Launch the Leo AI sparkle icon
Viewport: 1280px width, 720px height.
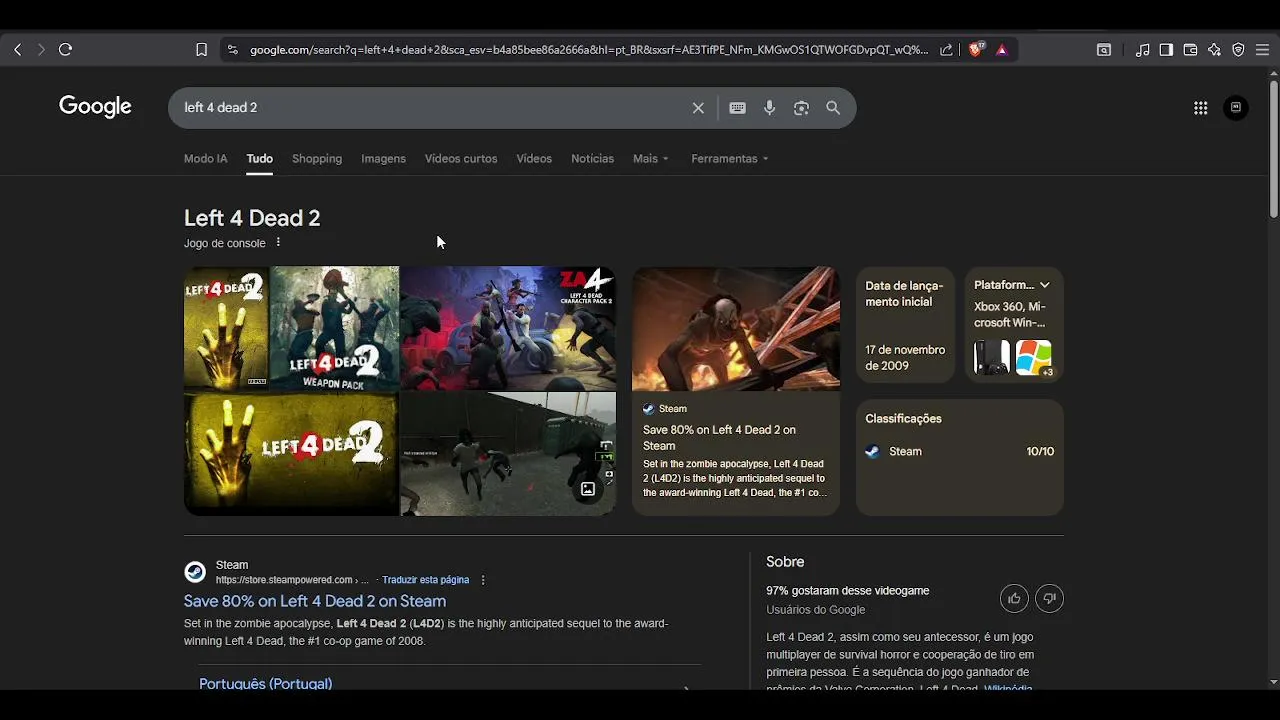pyautogui.click(x=1214, y=49)
